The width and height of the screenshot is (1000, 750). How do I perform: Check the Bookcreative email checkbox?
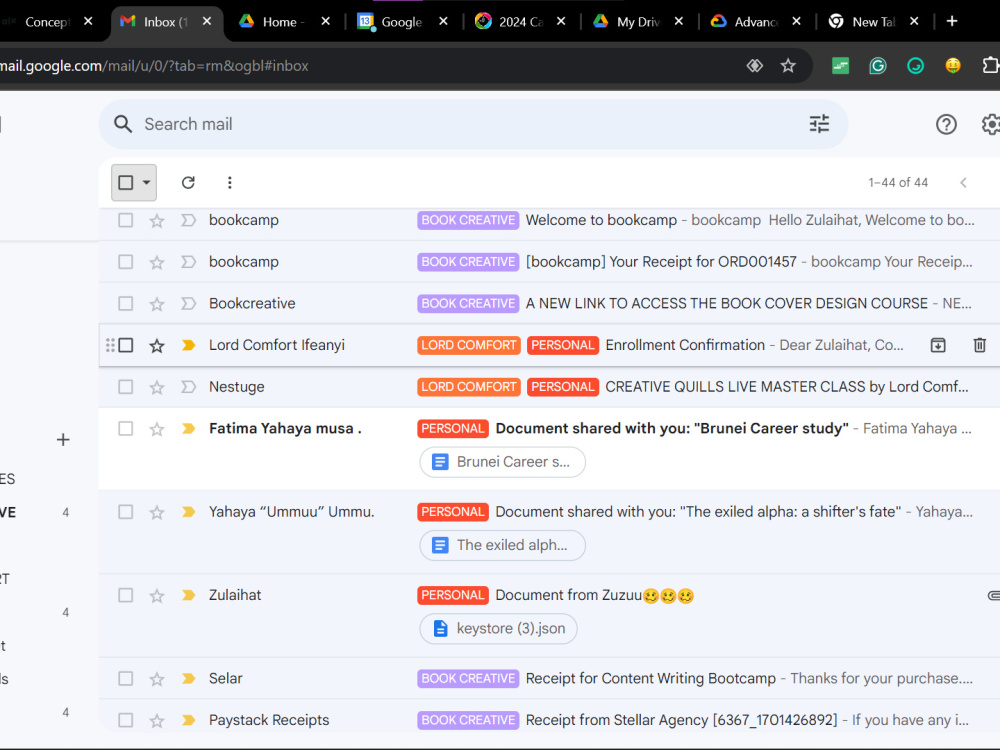point(126,304)
